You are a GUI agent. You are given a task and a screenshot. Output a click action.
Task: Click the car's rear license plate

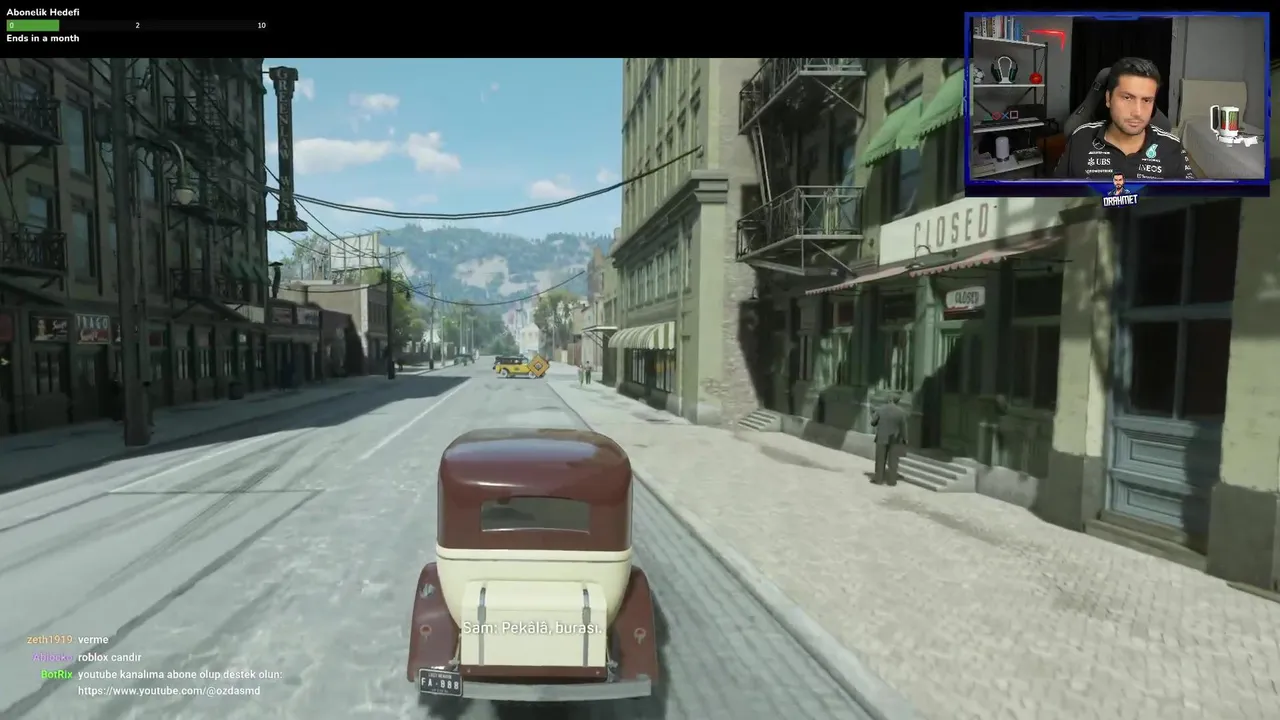440,683
